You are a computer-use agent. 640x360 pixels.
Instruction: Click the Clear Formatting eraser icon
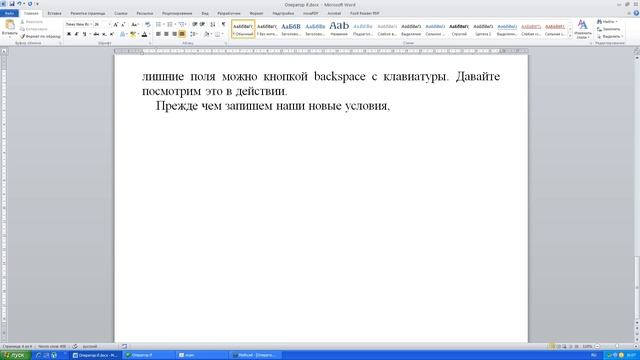click(147, 24)
